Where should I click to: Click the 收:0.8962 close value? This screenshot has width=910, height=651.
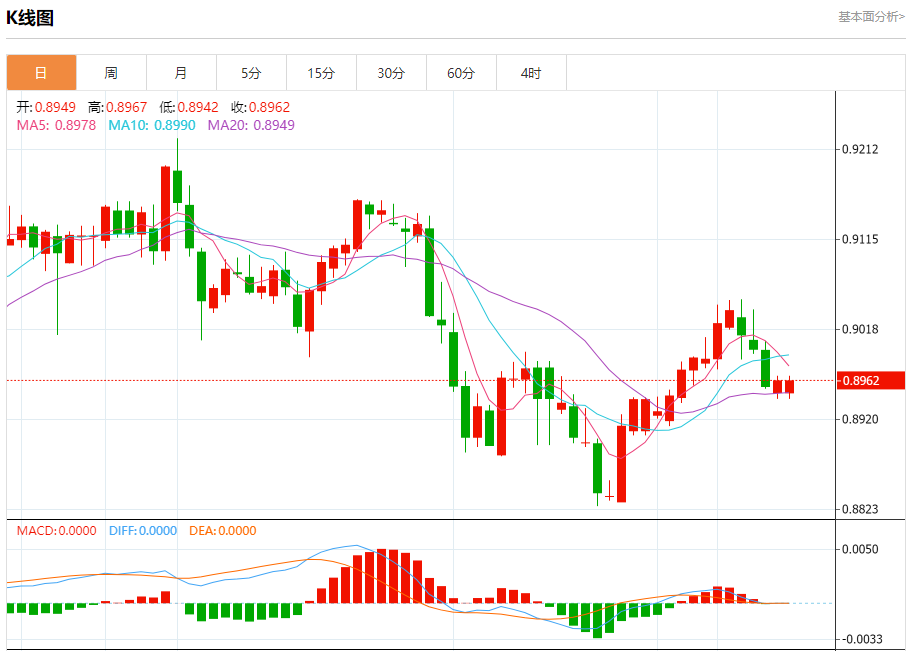click(261, 107)
